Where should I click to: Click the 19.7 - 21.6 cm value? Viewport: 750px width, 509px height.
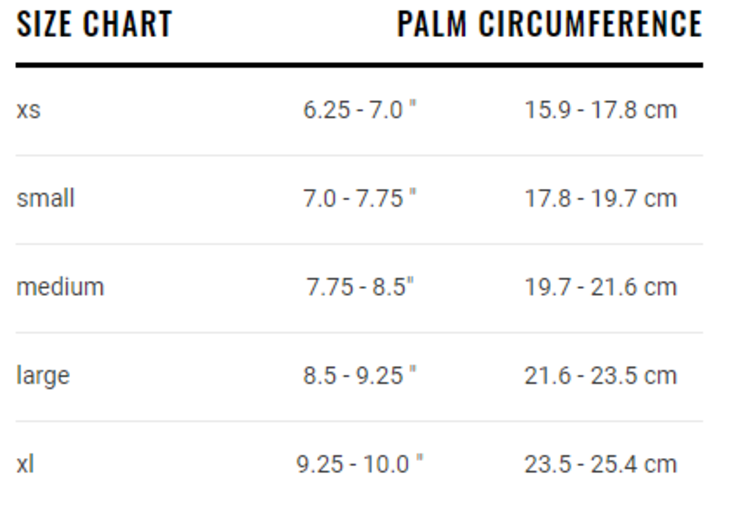click(600, 287)
